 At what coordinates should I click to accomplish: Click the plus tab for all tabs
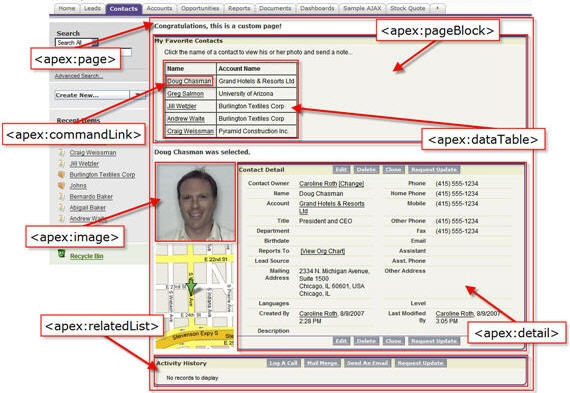coord(438,8)
